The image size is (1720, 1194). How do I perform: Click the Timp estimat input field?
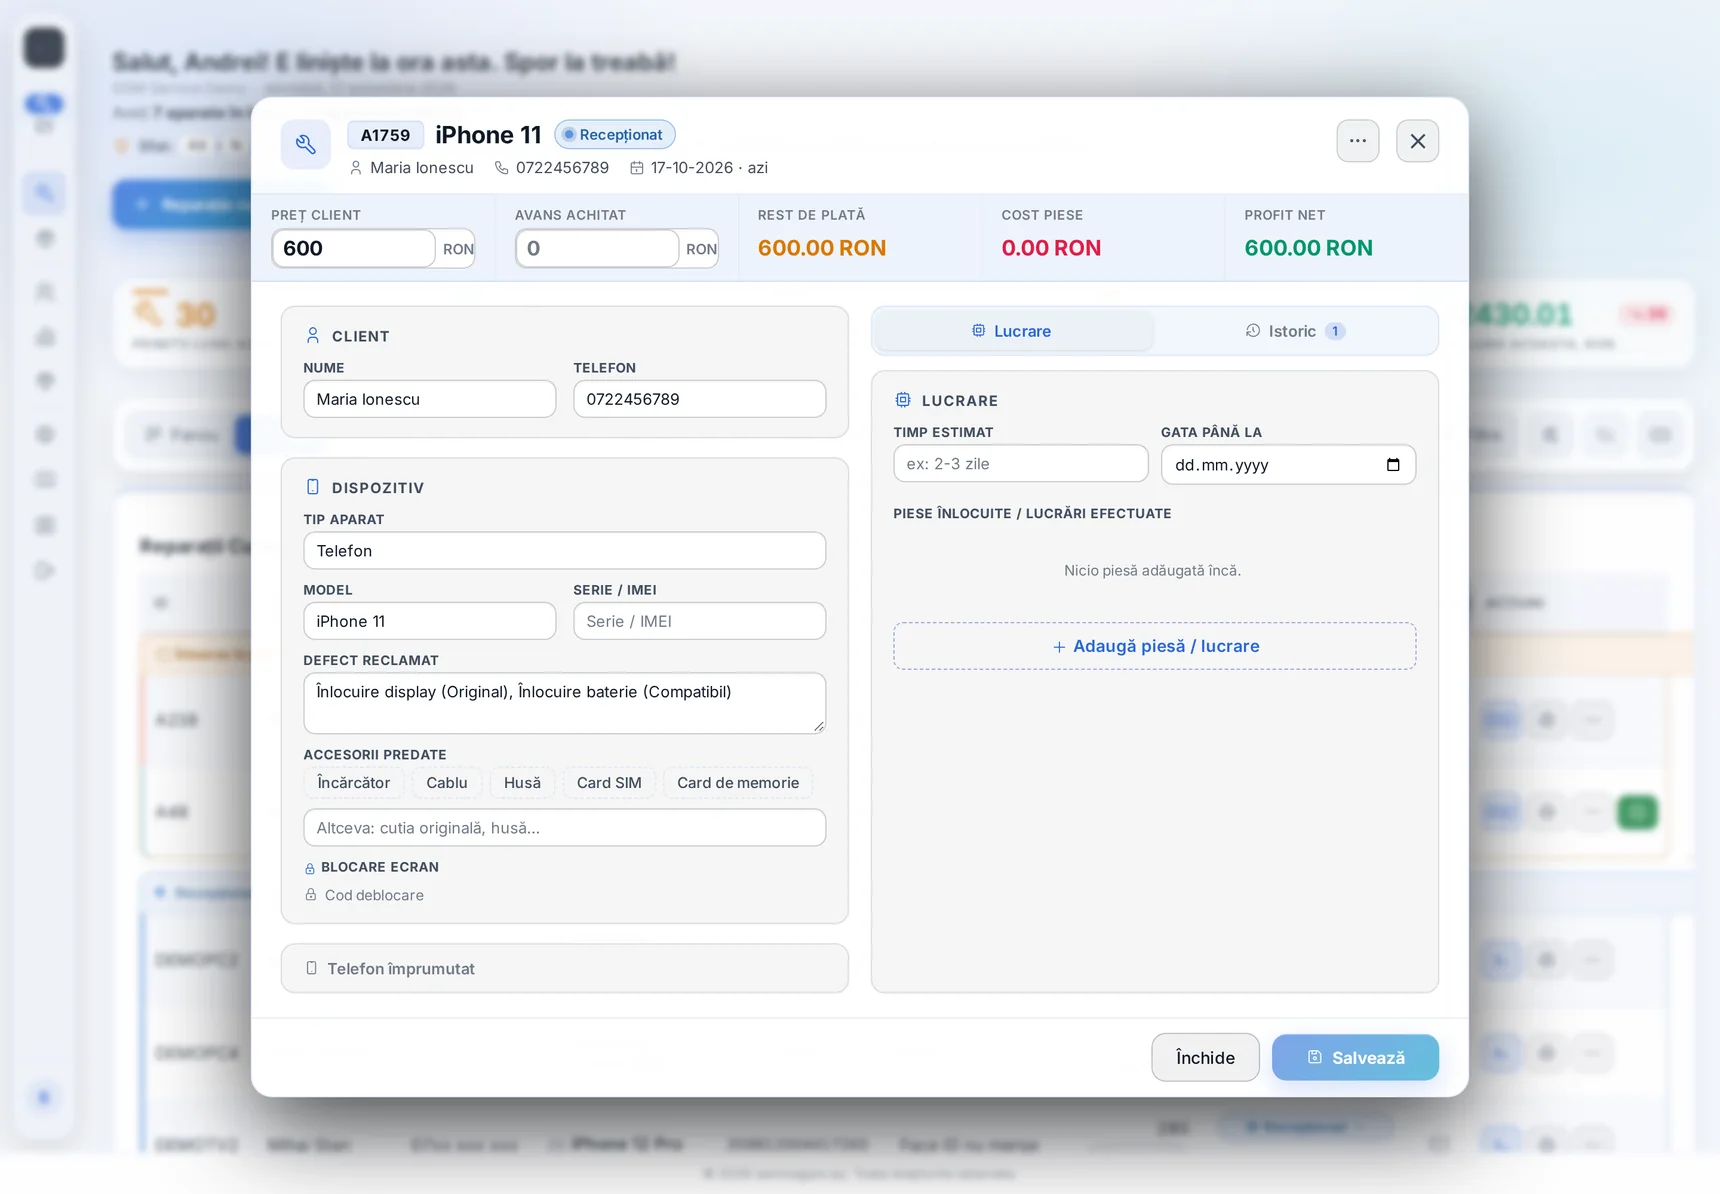[x=1021, y=464]
